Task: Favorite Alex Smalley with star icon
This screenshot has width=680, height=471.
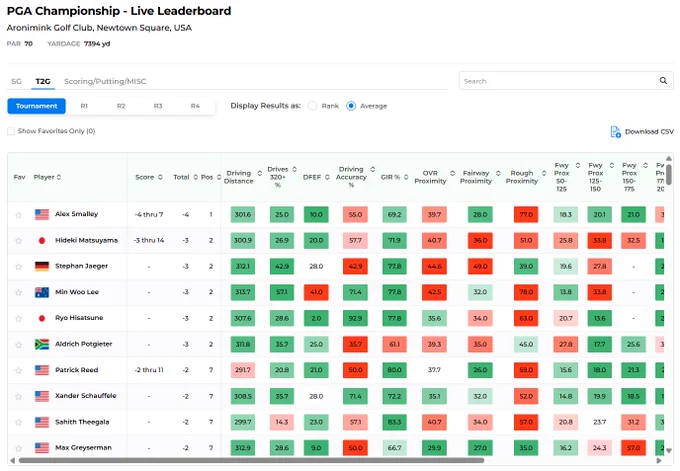Action: pos(18,215)
